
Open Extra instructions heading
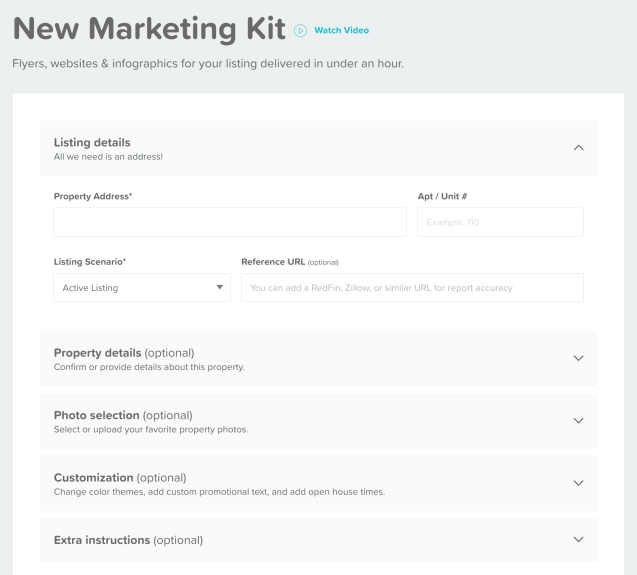coord(128,540)
